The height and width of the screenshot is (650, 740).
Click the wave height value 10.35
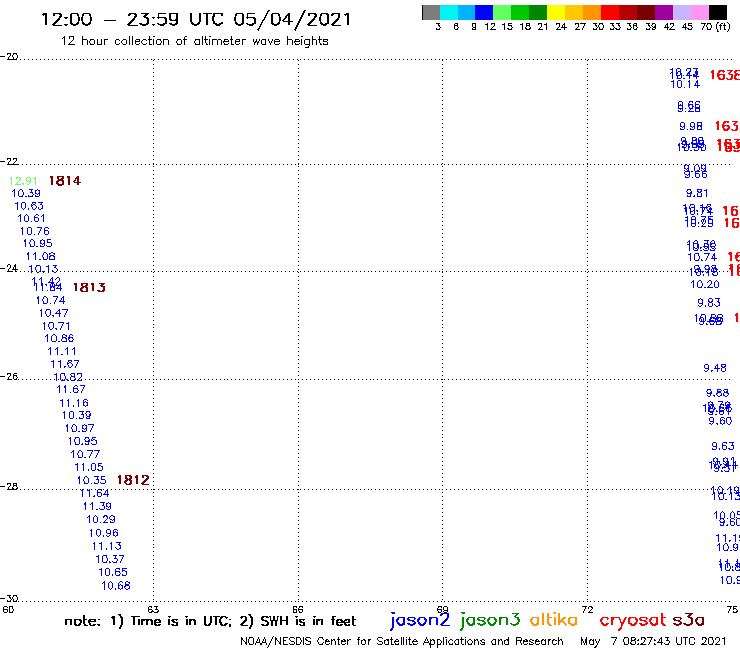[92, 480]
